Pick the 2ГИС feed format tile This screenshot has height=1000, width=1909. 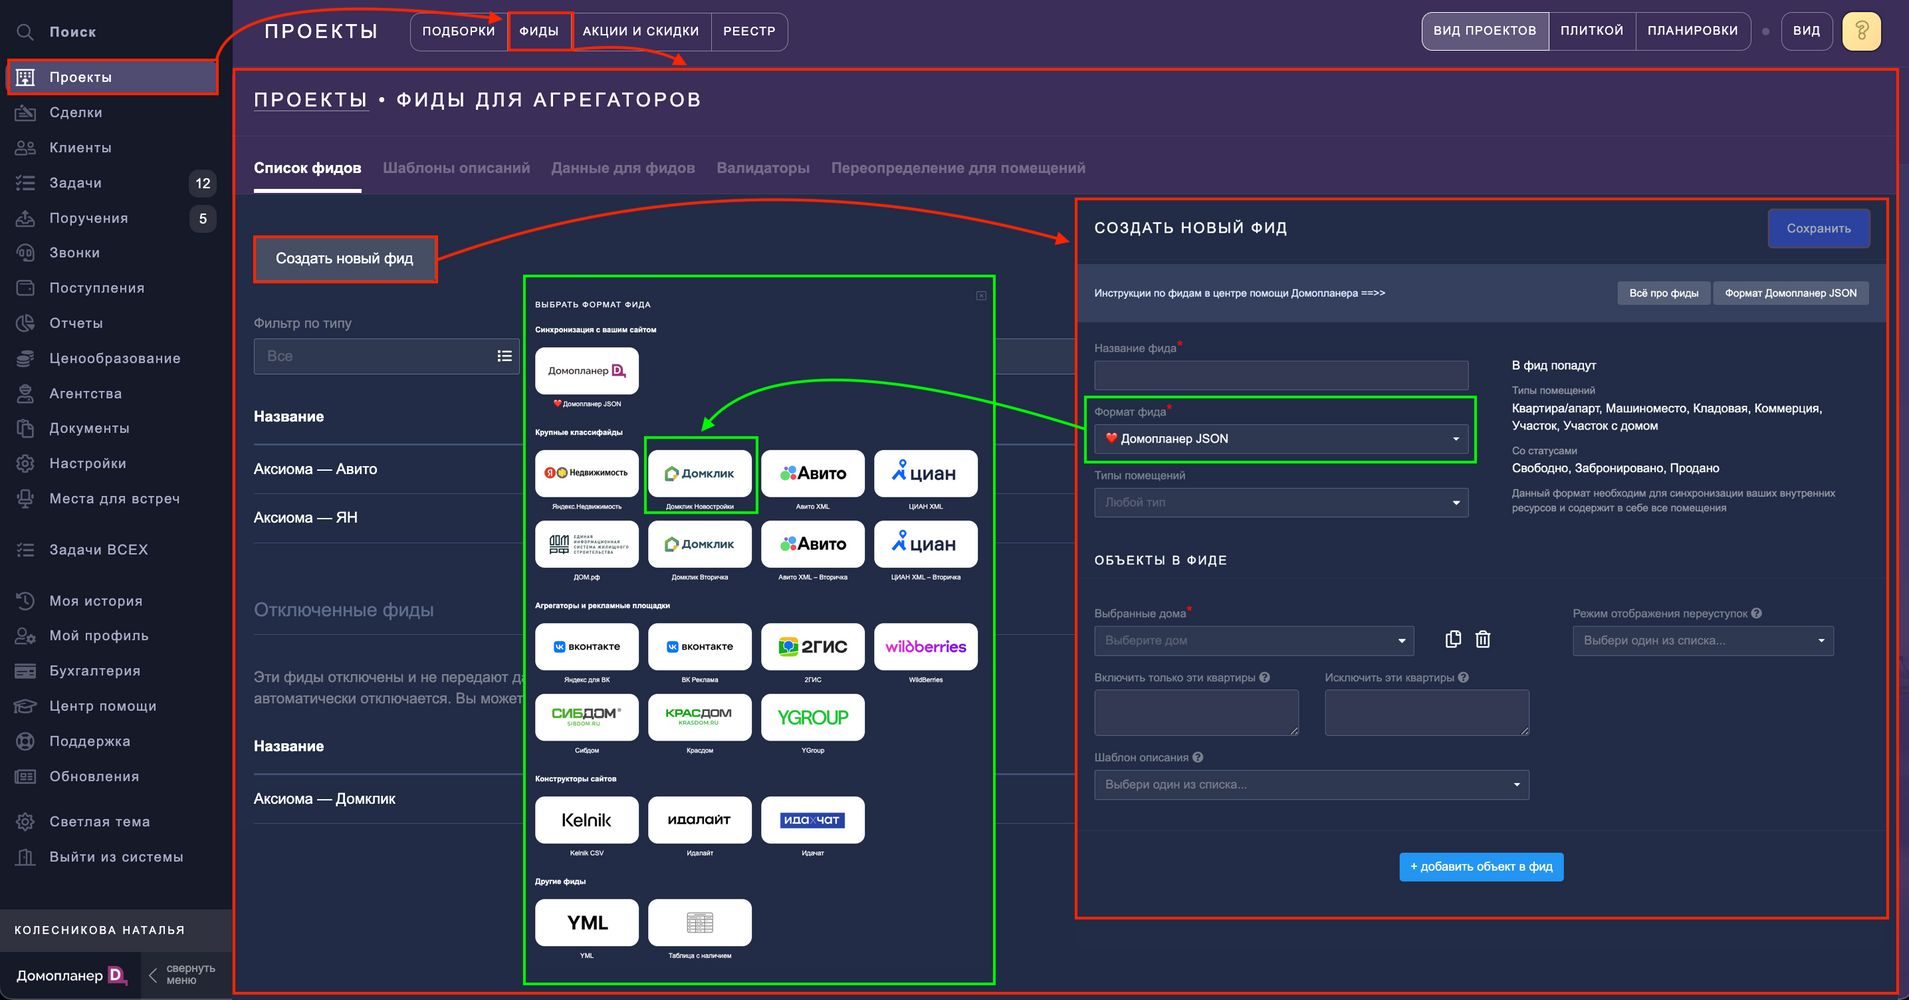click(x=813, y=647)
